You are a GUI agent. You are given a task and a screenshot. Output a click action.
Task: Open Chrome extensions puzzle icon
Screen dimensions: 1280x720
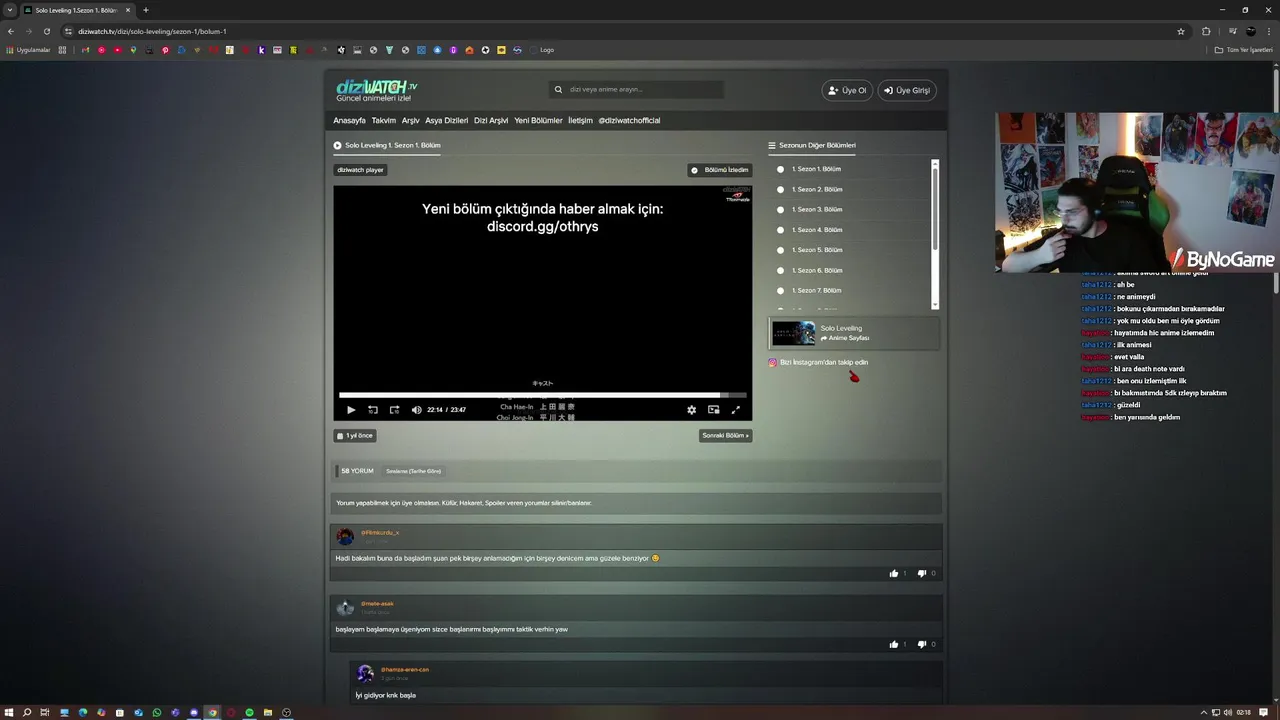tap(1206, 31)
